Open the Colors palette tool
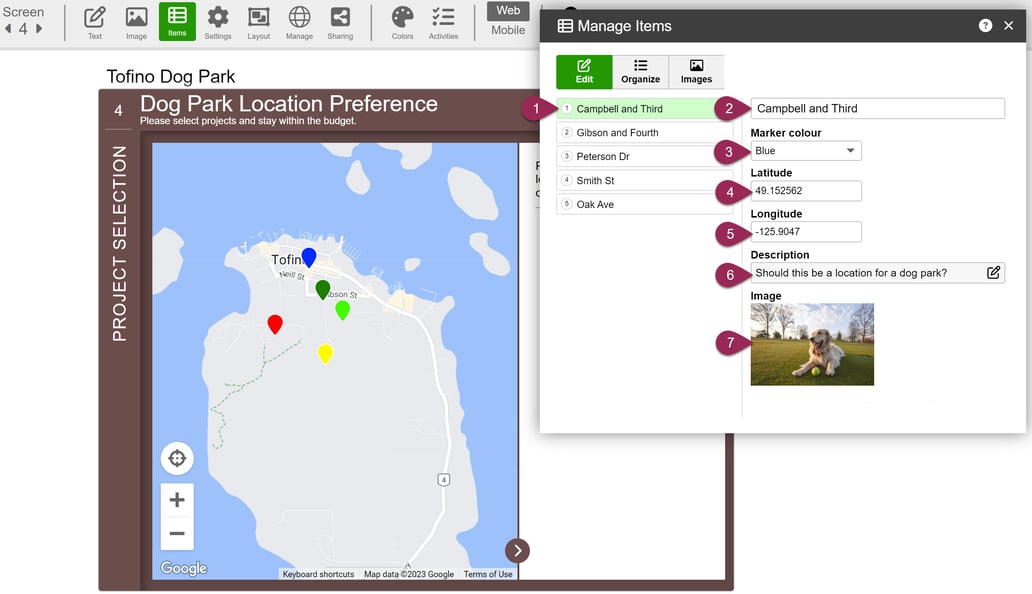Screen dimensions: 1032x594 (x=402, y=22)
